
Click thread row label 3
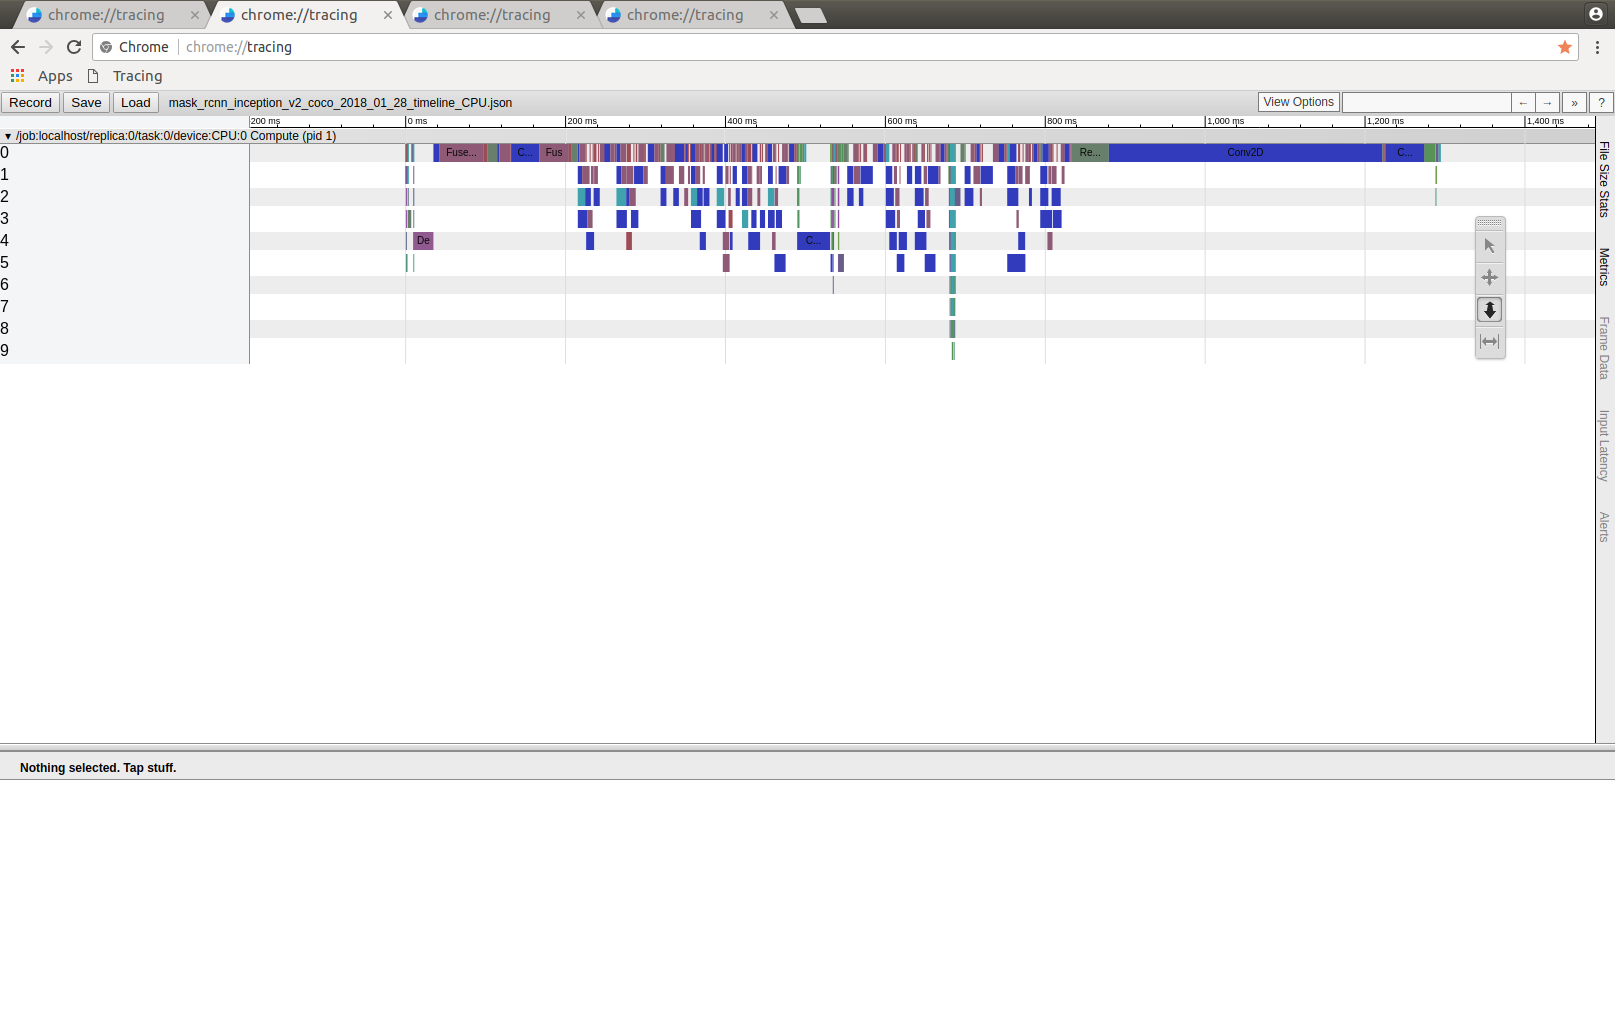(x=5, y=219)
